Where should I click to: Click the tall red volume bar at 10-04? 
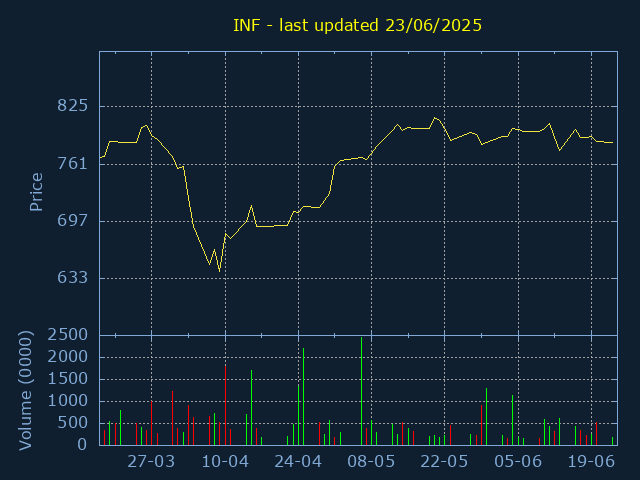(x=225, y=405)
